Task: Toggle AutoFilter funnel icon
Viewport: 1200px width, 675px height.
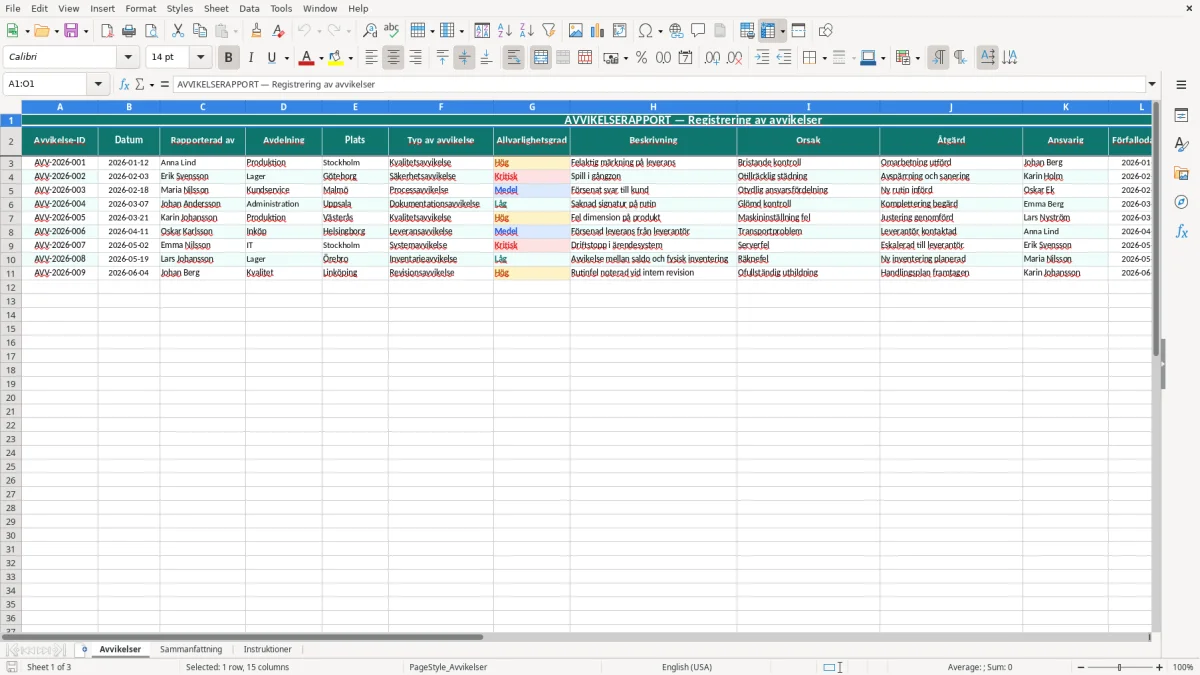Action: pos(549,31)
